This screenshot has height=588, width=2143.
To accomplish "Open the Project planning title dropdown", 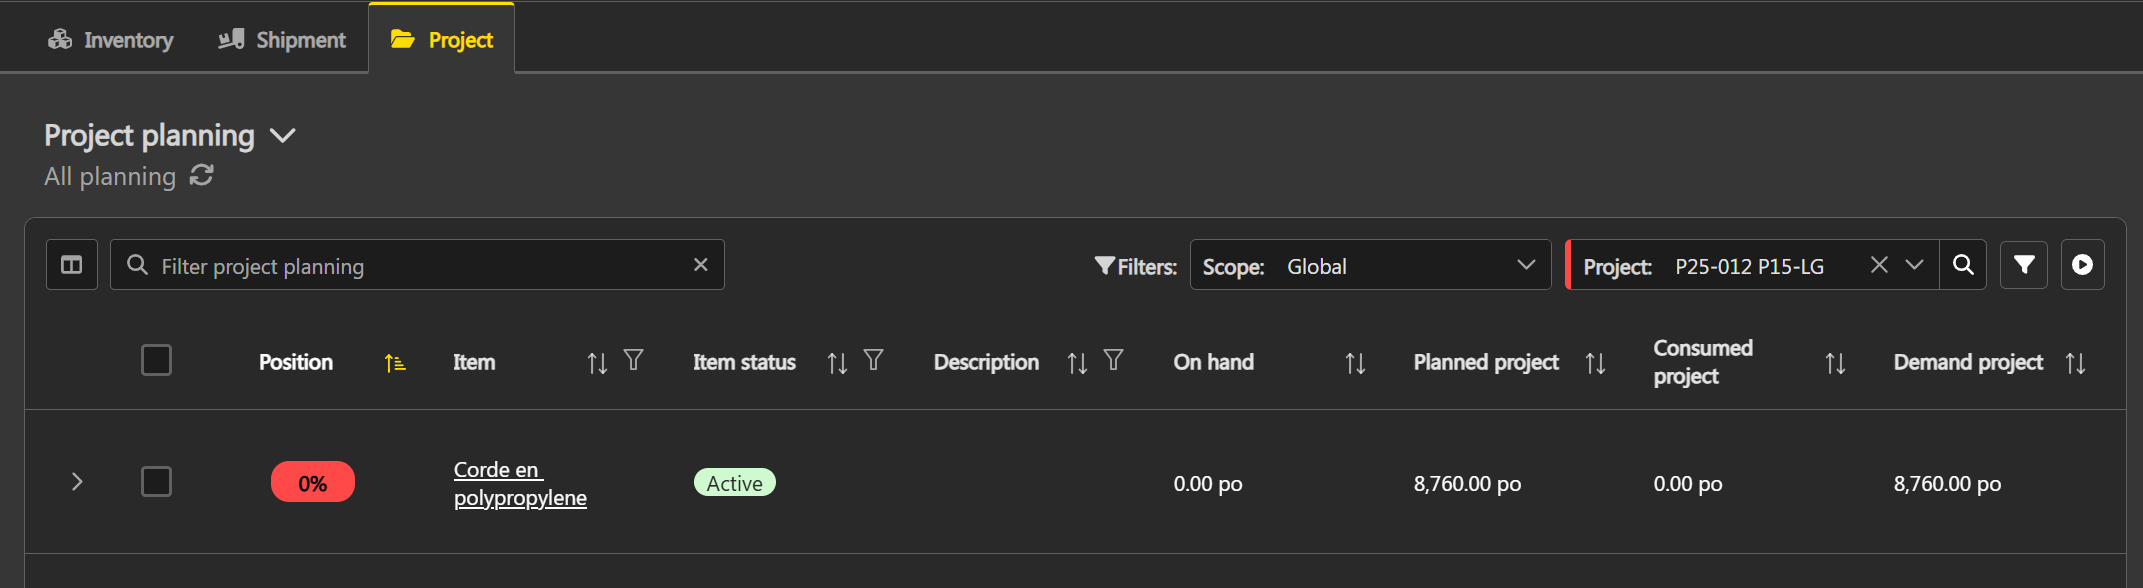I will (x=283, y=136).
